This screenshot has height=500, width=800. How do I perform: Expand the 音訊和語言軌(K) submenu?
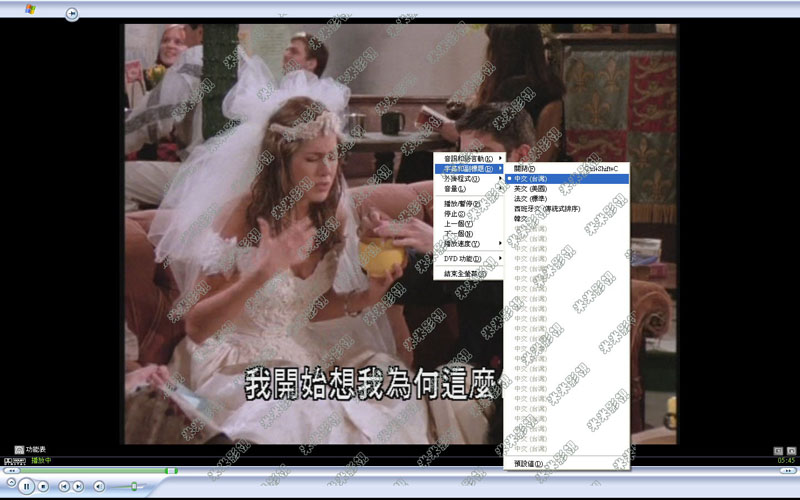(468, 159)
